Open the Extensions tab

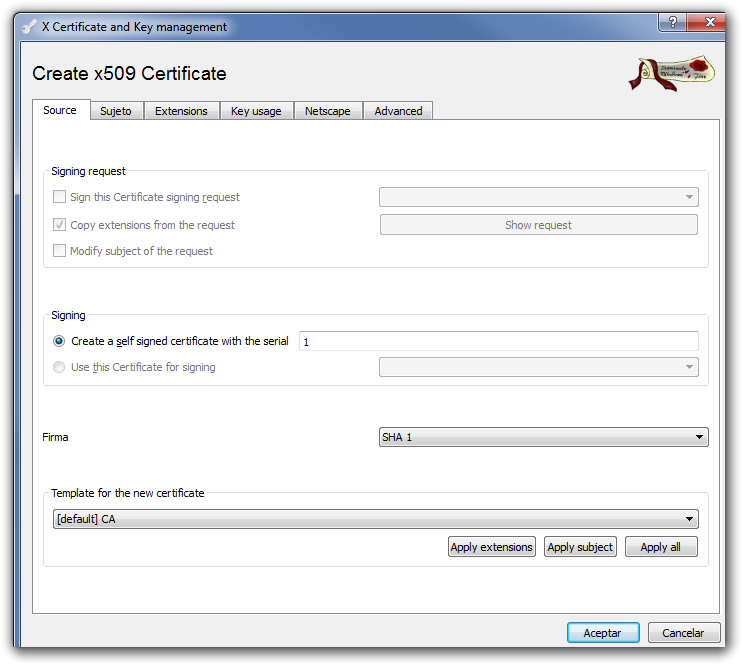[181, 111]
